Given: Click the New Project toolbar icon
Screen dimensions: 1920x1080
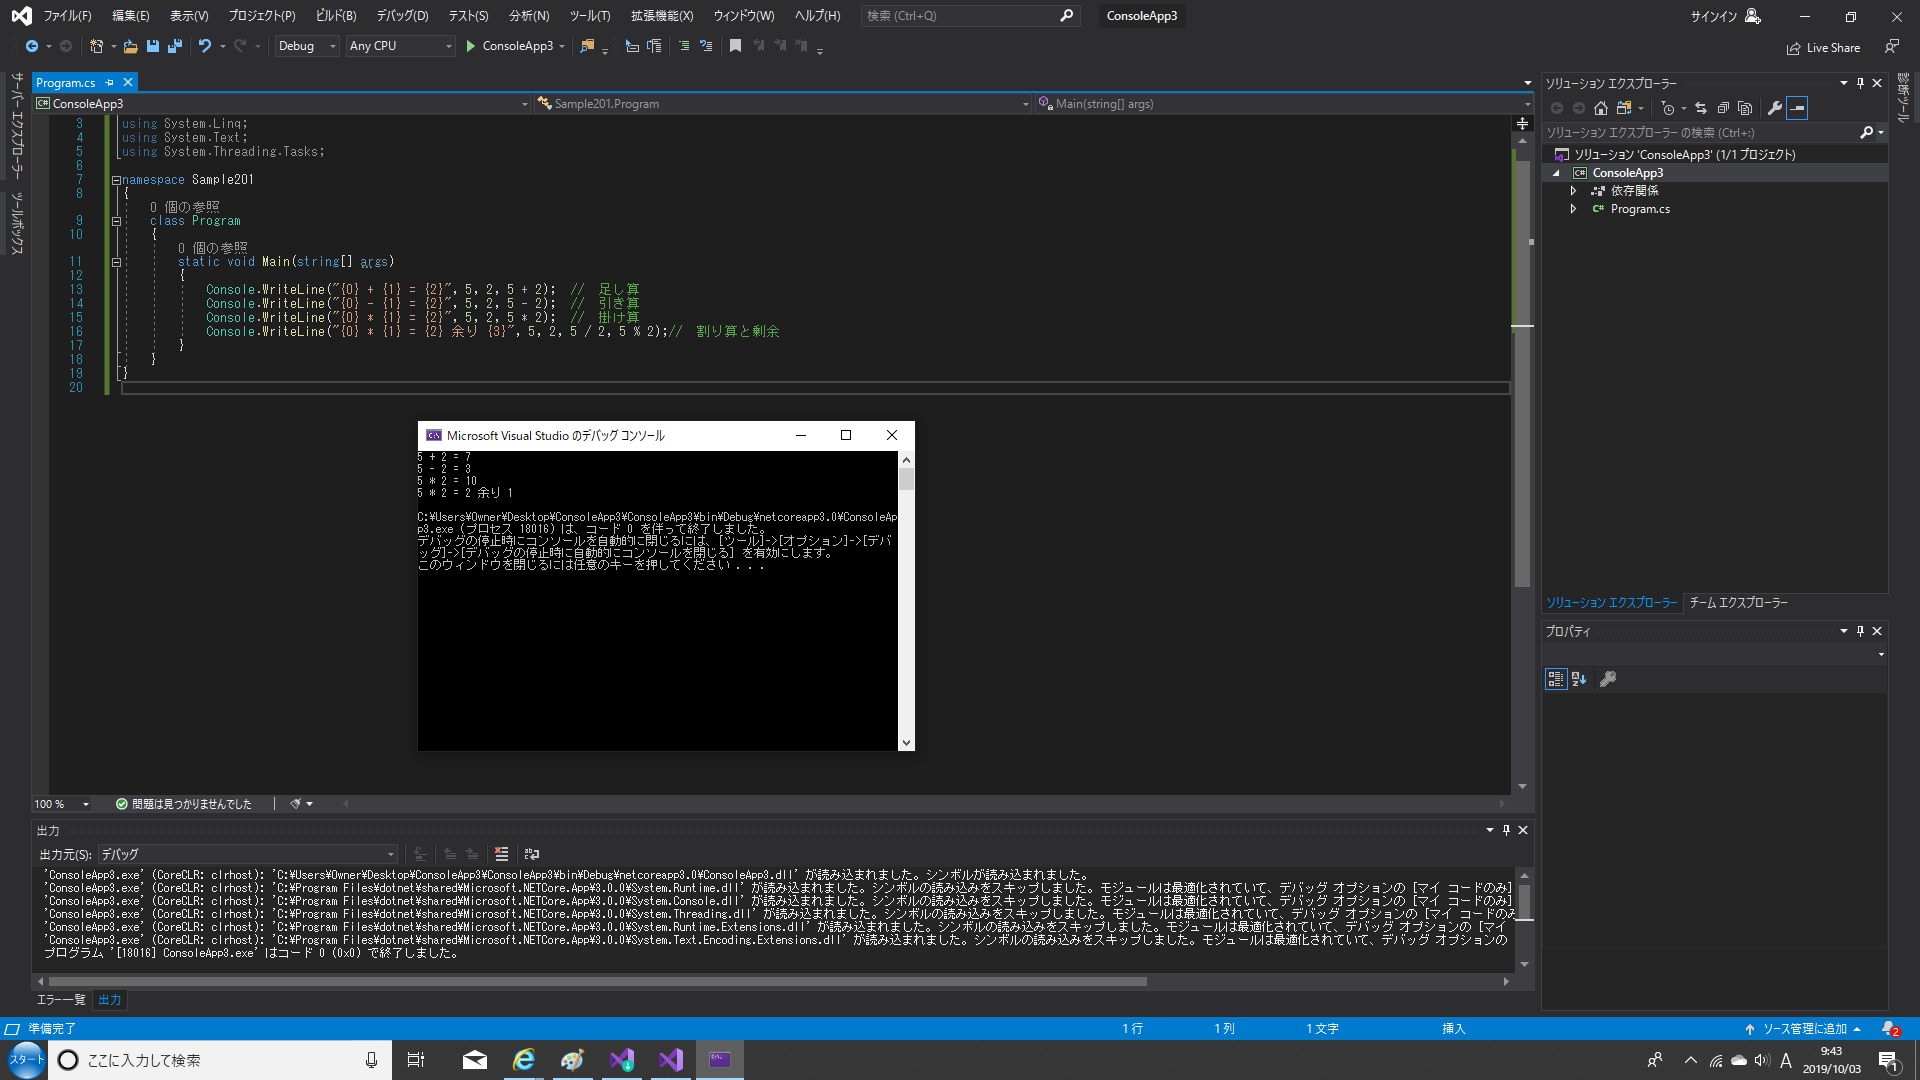Looking at the screenshot, I should click(96, 46).
